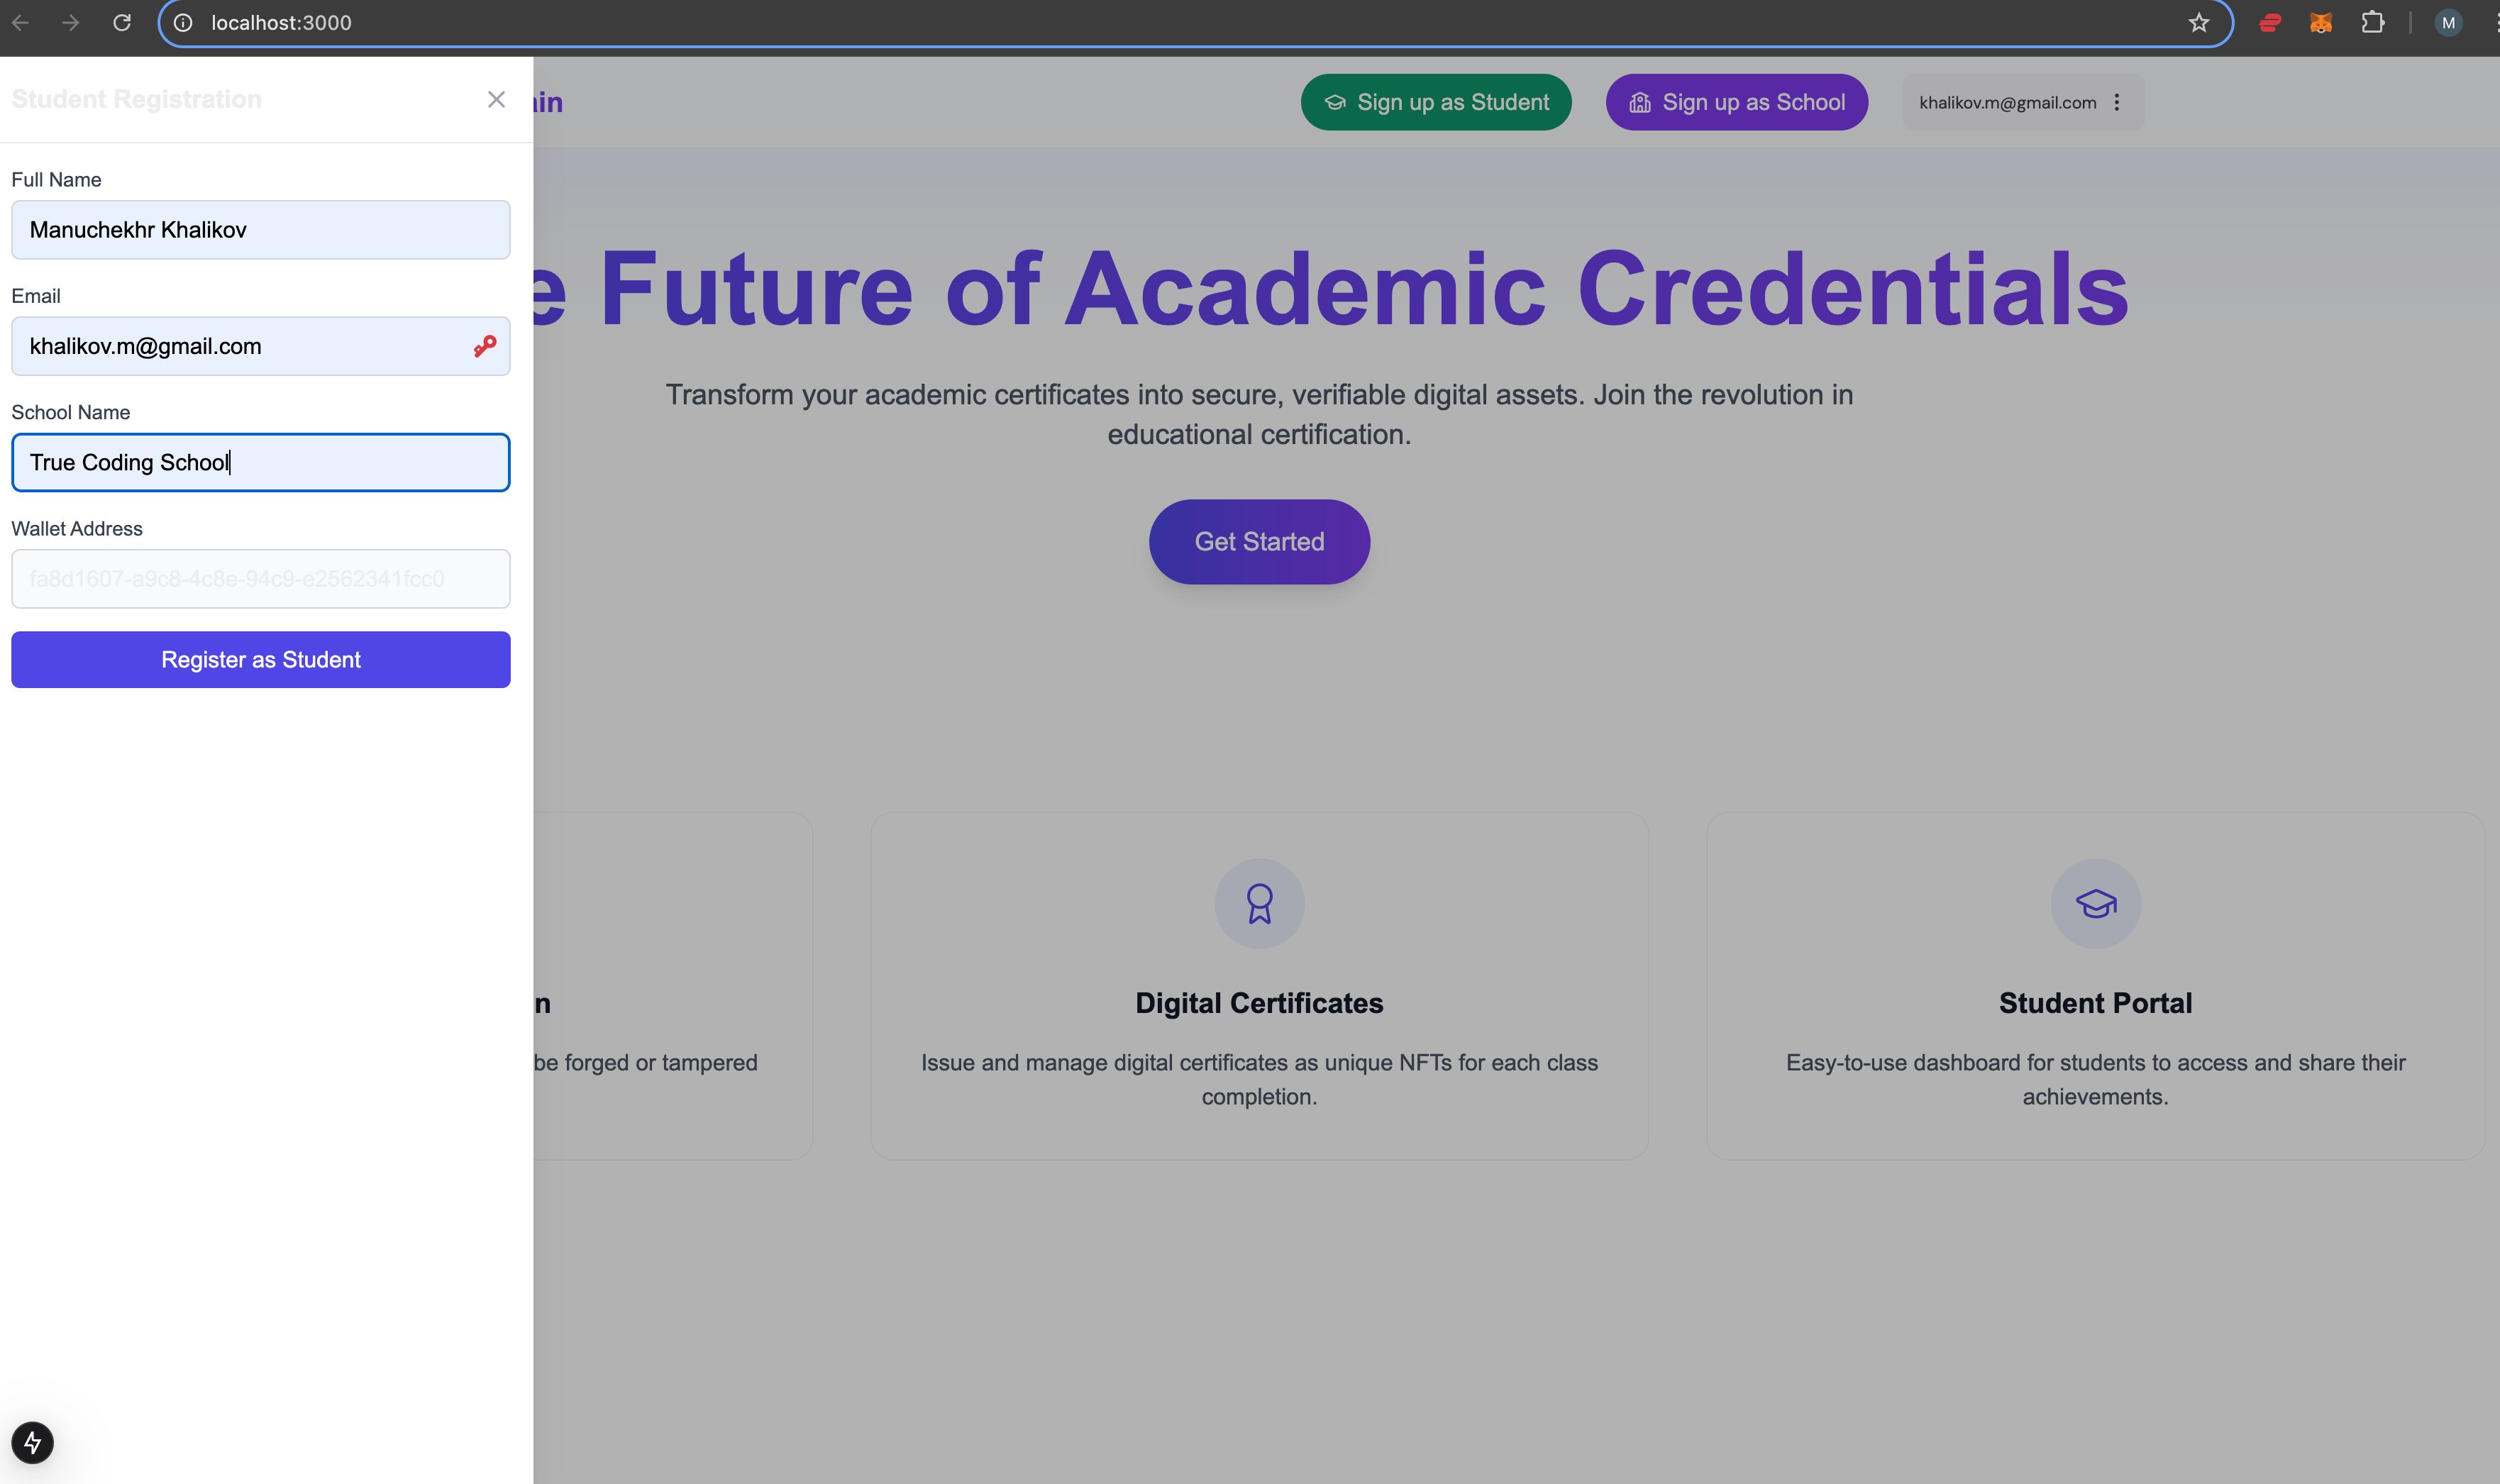Click Sign up as Student button
The width and height of the screenshot is (2500, 1484).
click(x=1438, y=102)
